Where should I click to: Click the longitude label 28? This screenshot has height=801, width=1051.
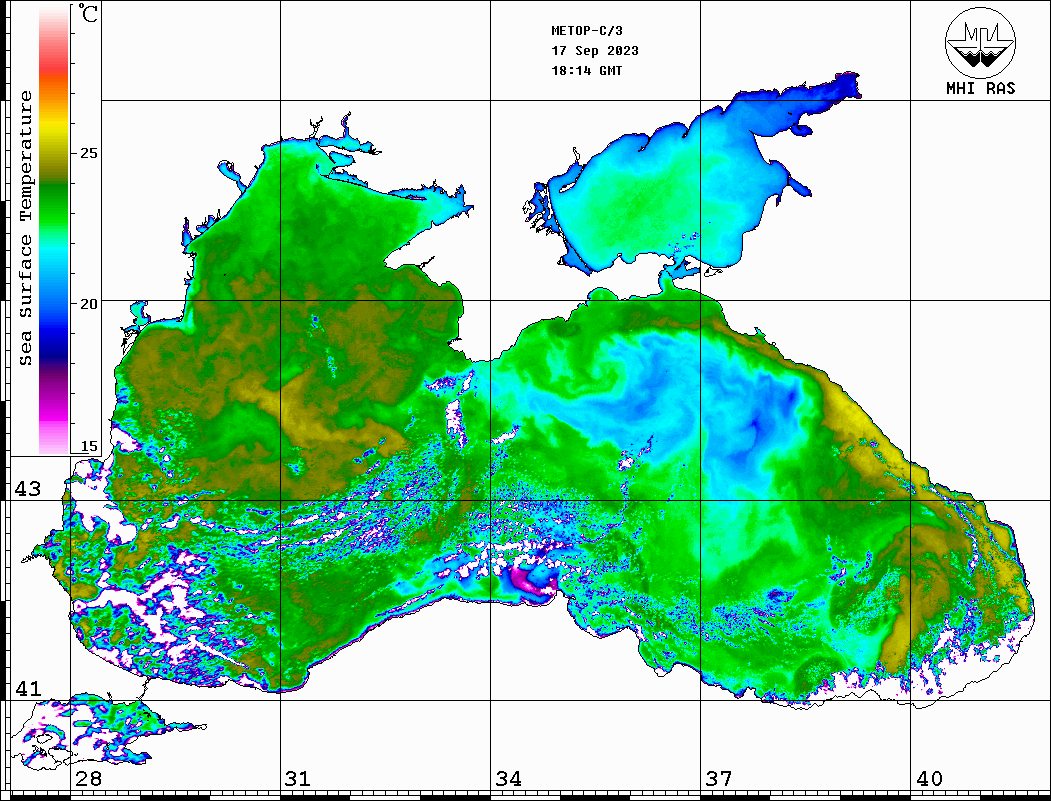pyautogui.click(x=88, y=779)
